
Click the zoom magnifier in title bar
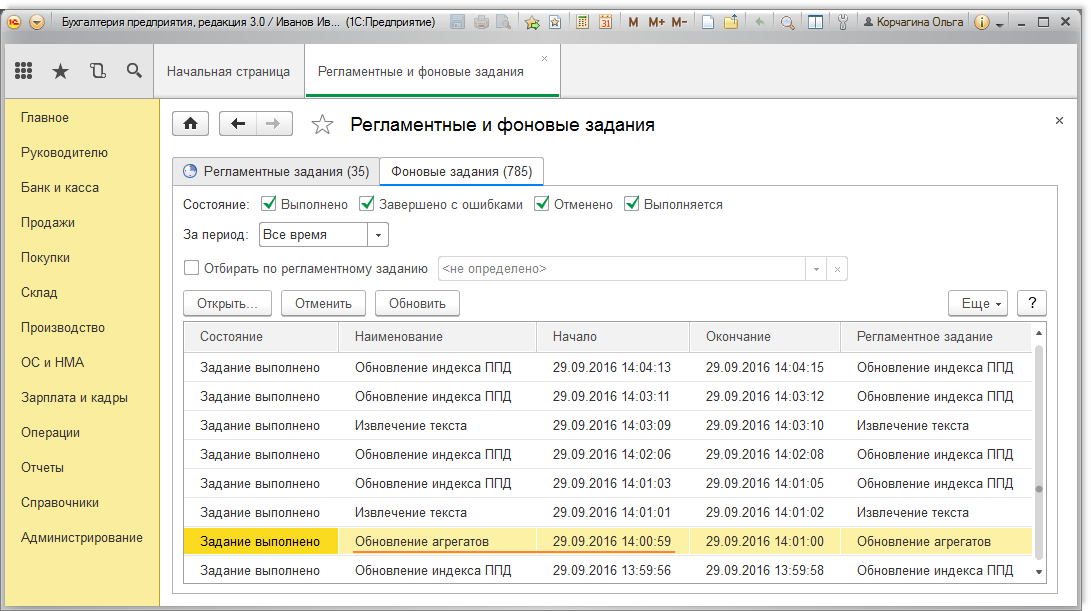point(788,22)
